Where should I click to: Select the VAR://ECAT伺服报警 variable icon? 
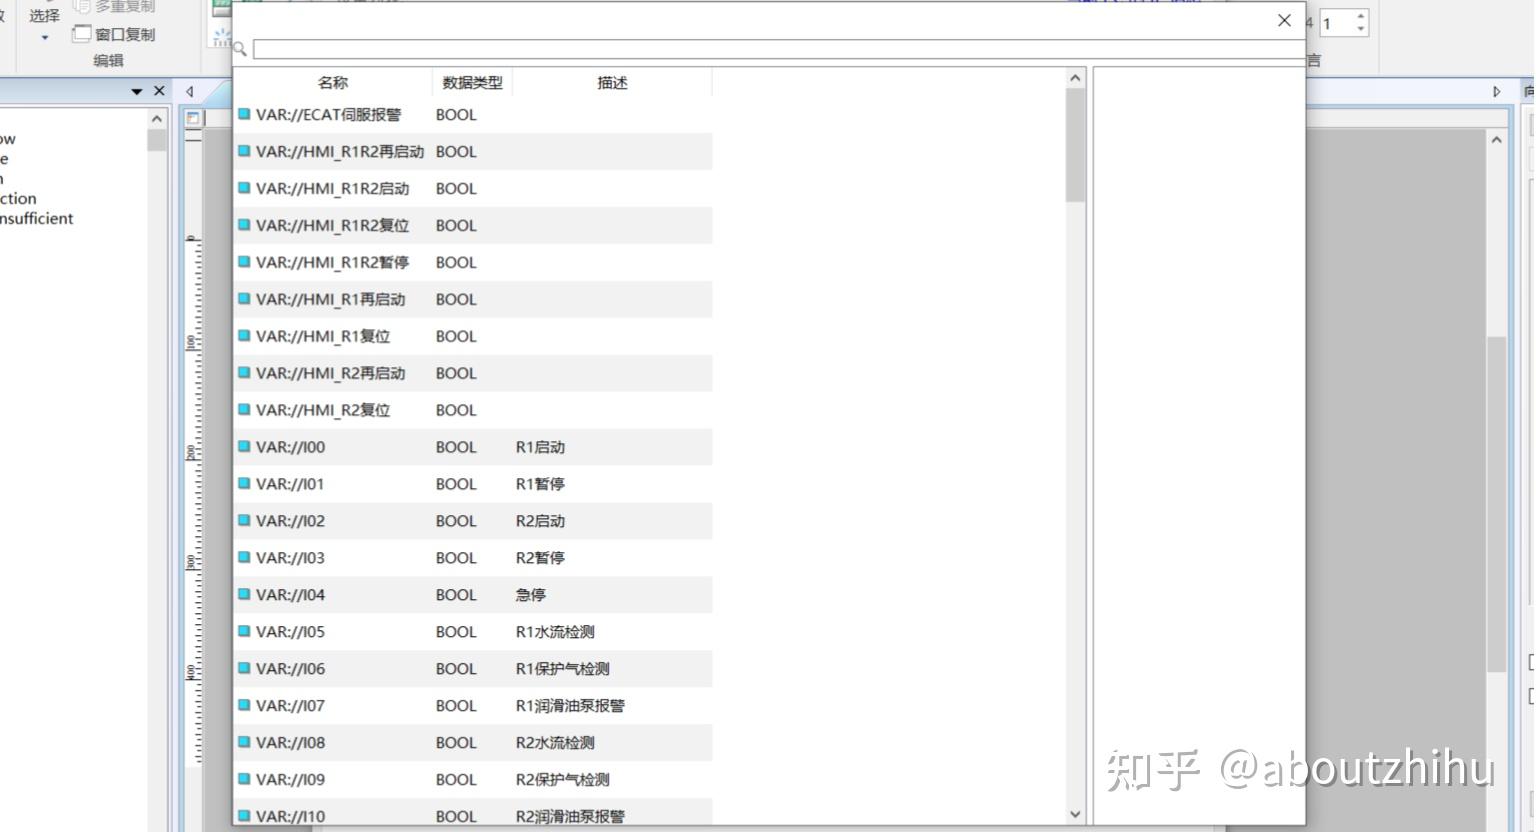tap(243, 115)
